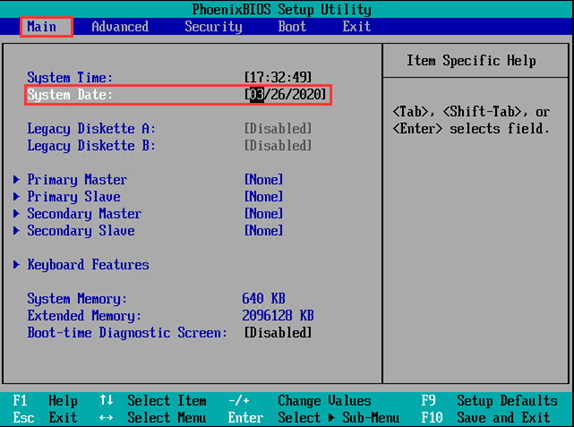This screenshot has height=427, width=574.
Task: Select the Secondary Slave label
Action: 81,231
